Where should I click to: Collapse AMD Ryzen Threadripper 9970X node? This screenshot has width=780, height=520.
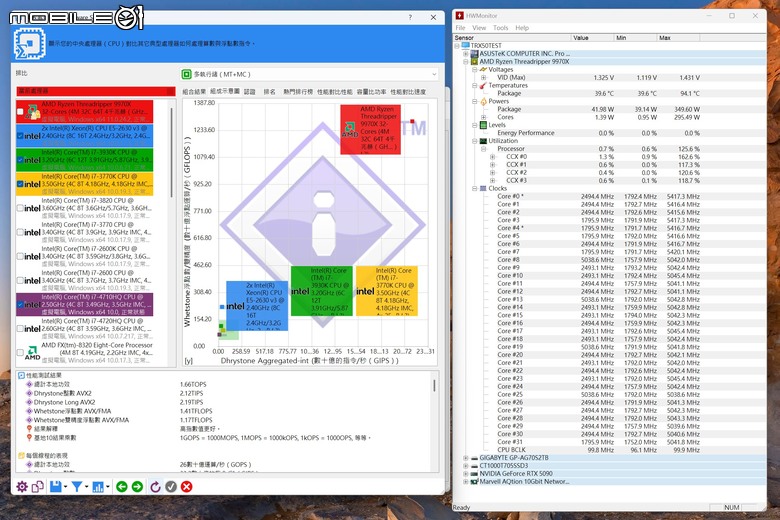[466, 62]
